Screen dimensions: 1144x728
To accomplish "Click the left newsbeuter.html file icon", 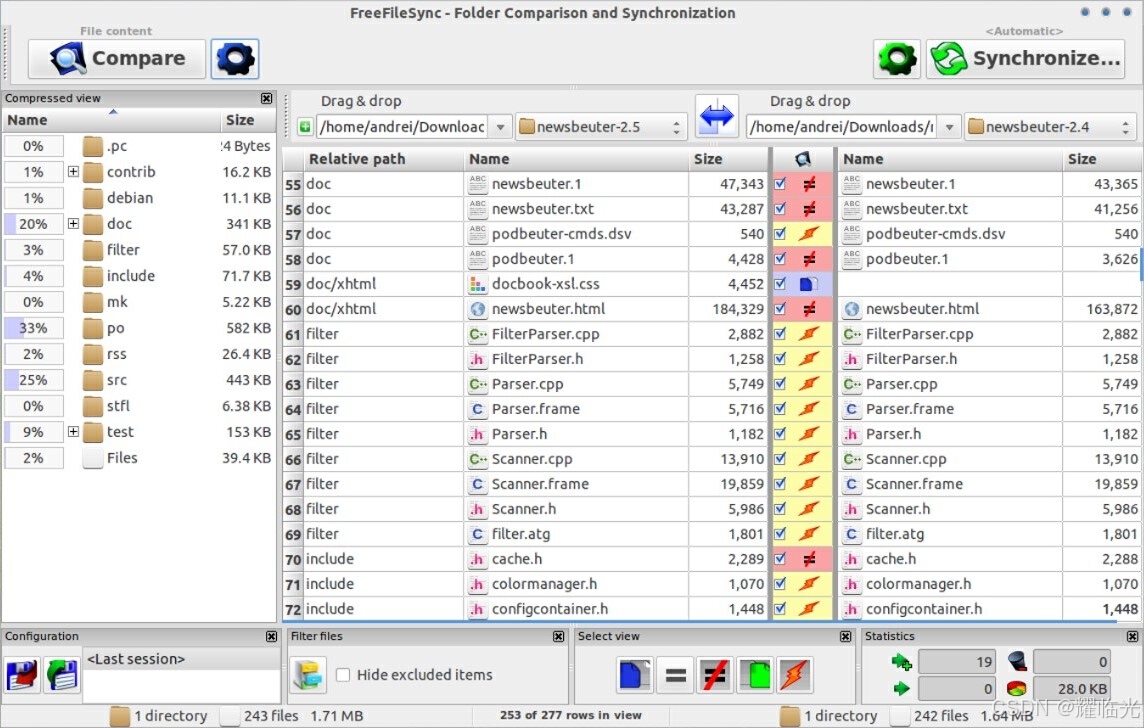I will pos(477,309).
